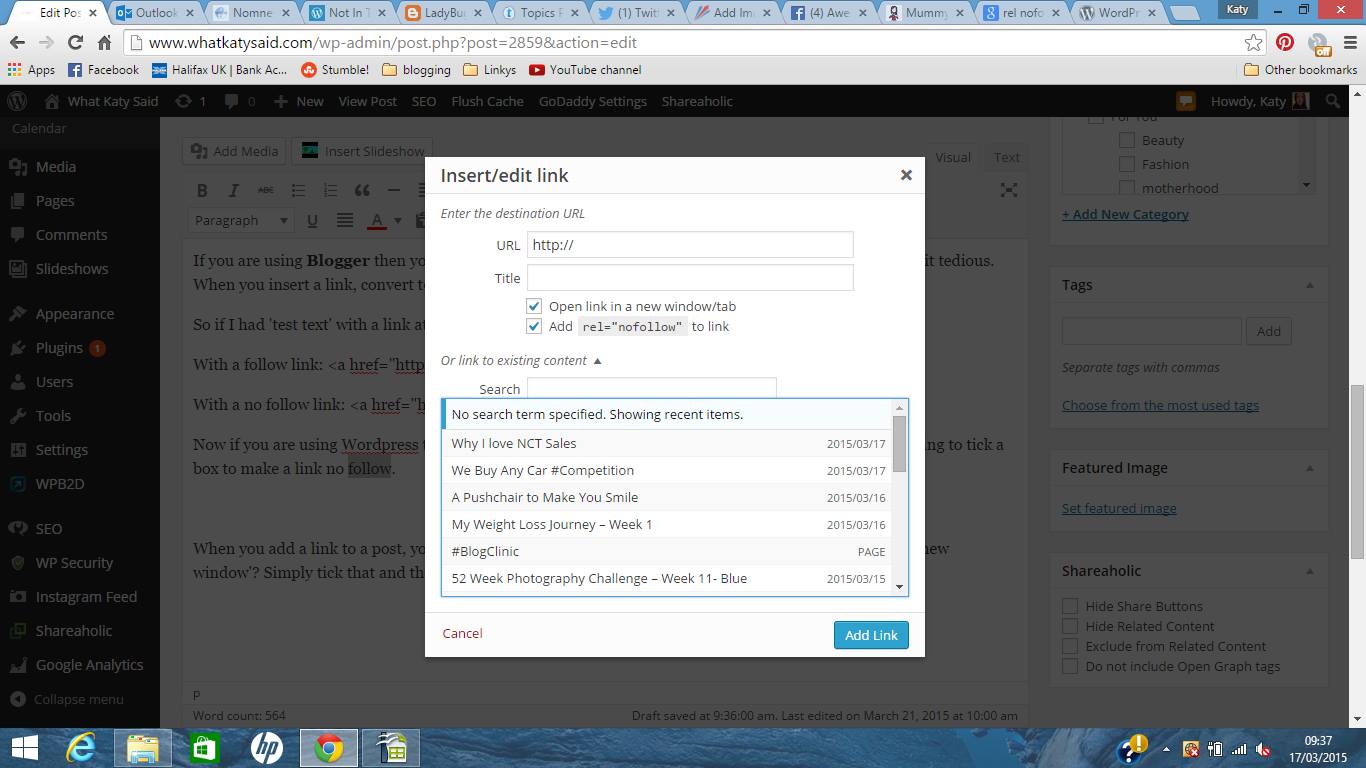Open the Chrome menu hamburger icon
The width and height of the screenshot is (1366, 768).
point(1349,43)
